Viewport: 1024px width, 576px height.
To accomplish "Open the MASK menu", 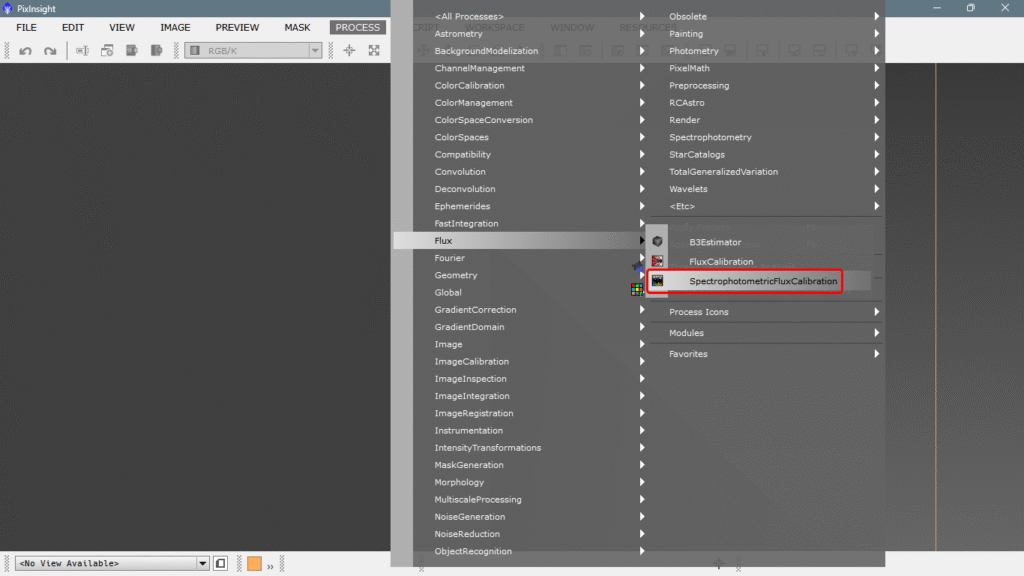I will tap(297, 27).
